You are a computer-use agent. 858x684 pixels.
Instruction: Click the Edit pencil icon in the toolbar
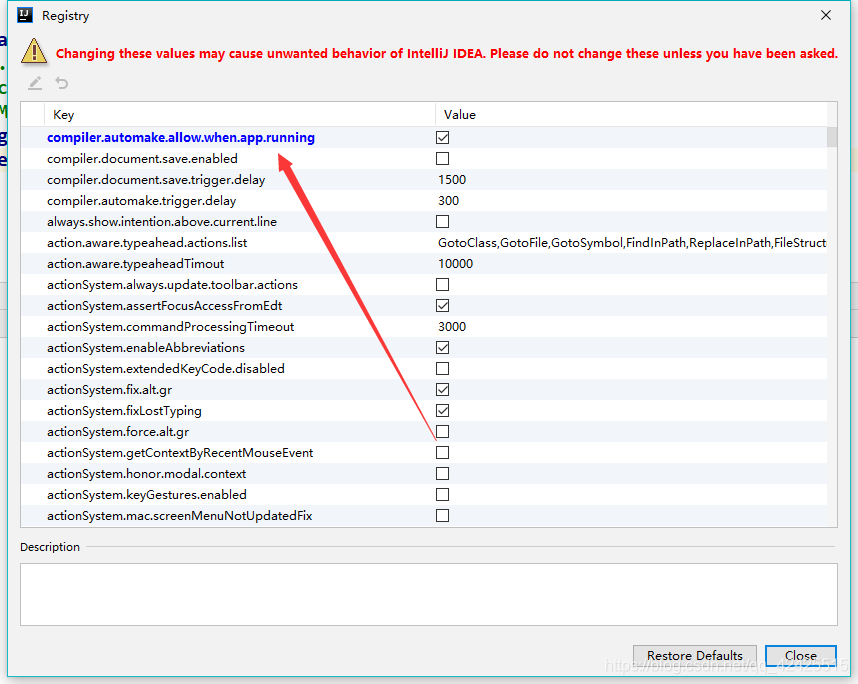pos(35,83)
